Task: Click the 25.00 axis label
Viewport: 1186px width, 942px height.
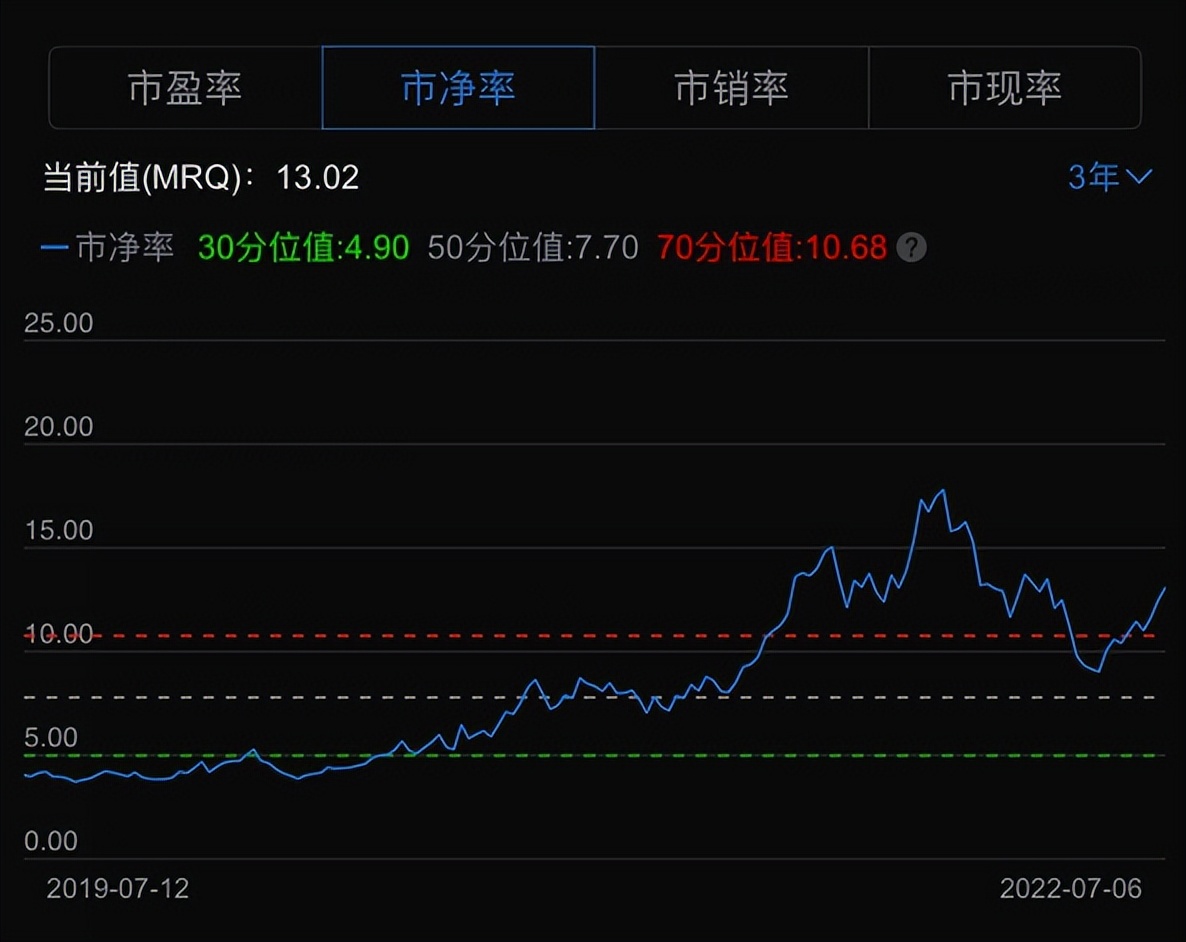Action: pos(58,323)
